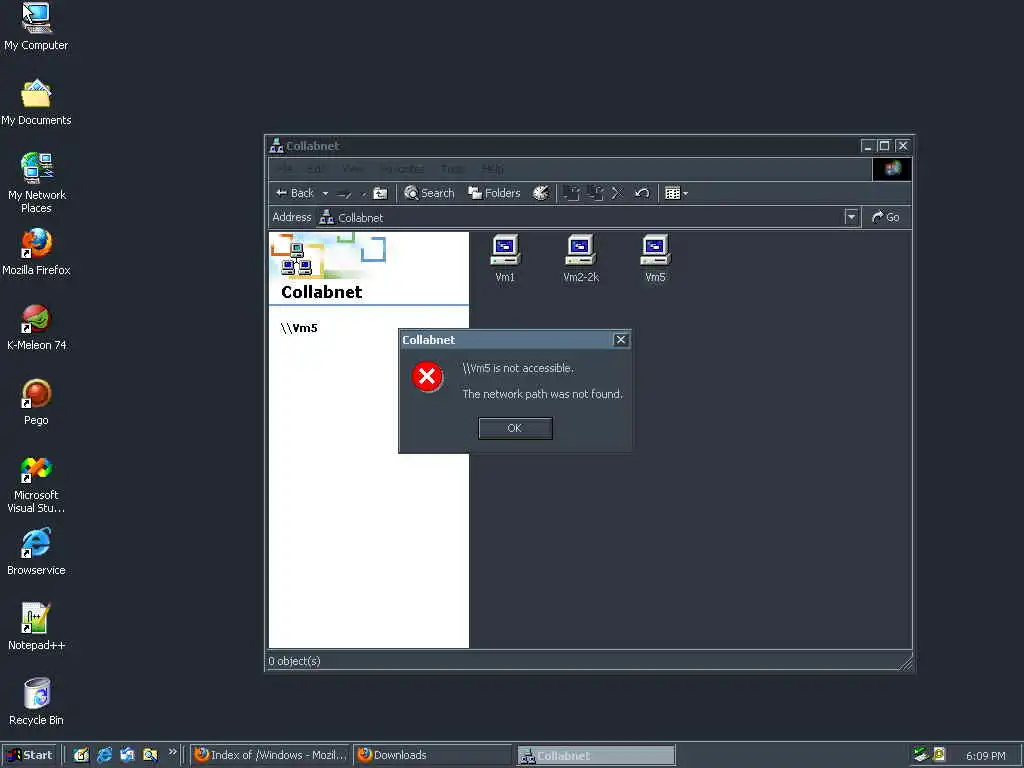Open the Recycle Bin desktop icon

coord(36,703)
